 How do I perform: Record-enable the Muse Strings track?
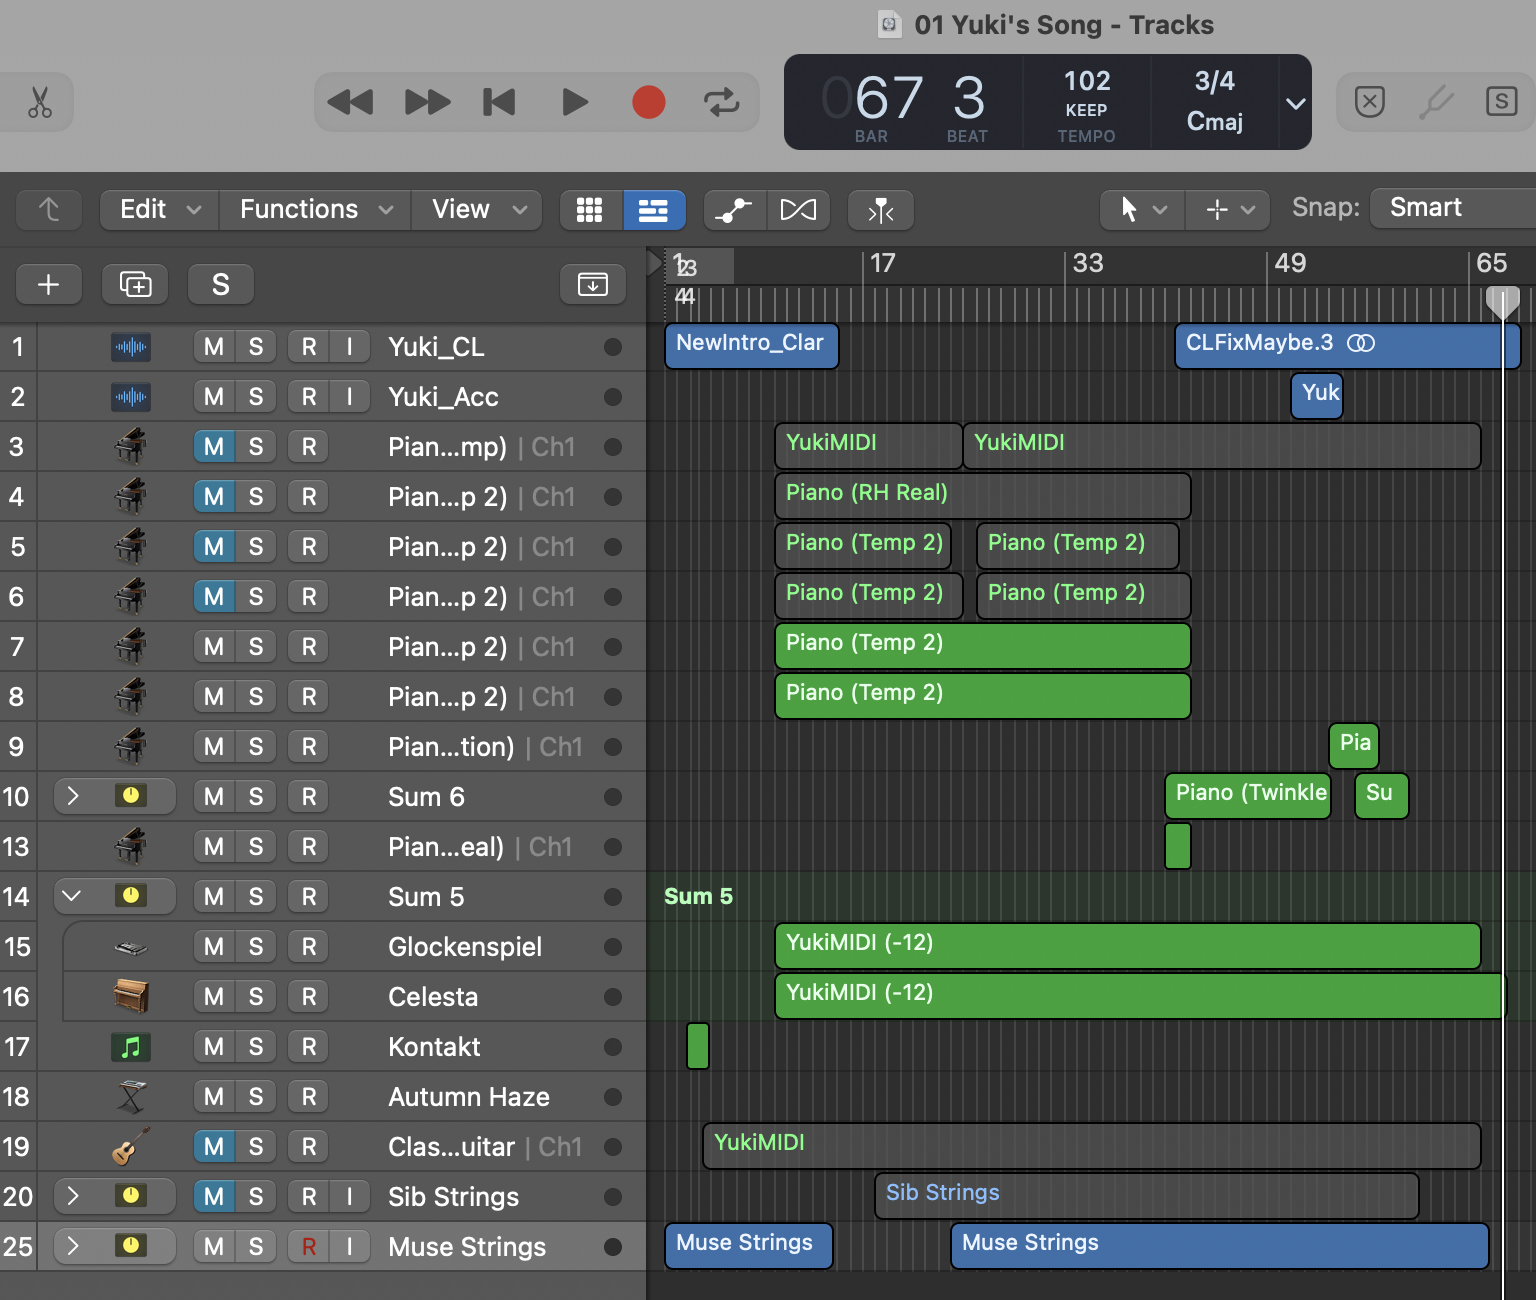click(x=309, y=1246)
